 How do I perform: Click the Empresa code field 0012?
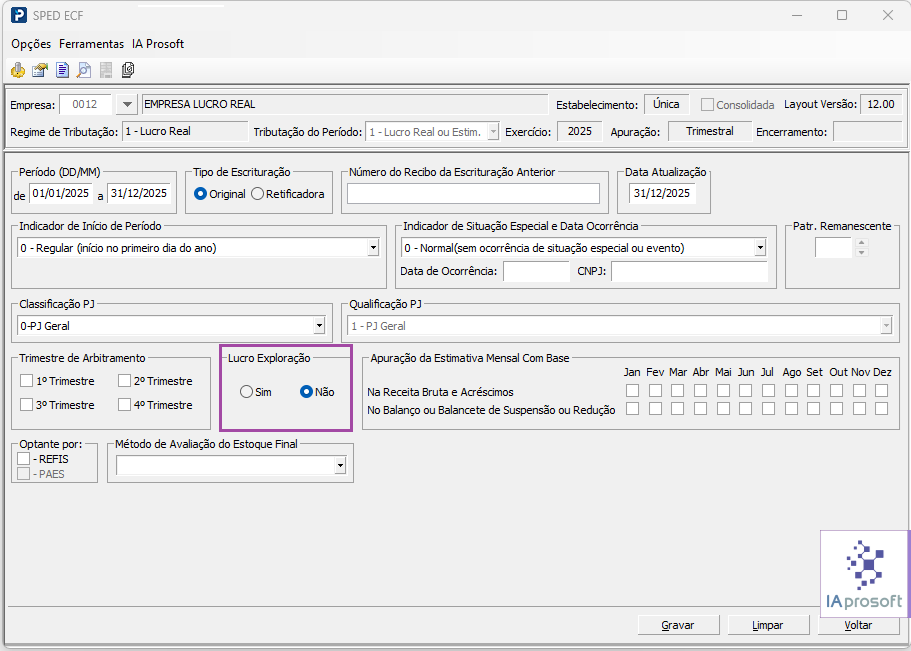[x=85, y=105]
